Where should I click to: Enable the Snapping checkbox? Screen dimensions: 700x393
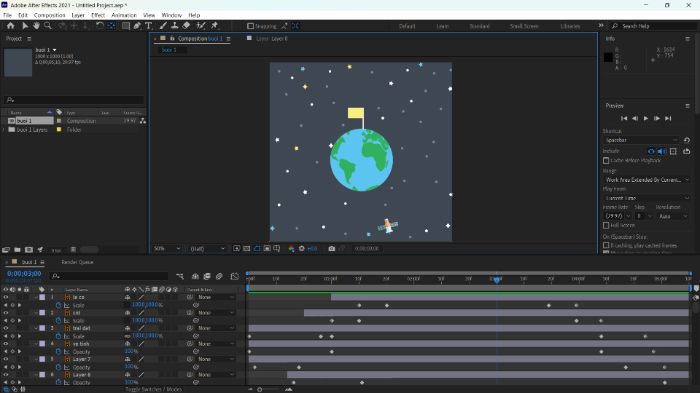250,26
